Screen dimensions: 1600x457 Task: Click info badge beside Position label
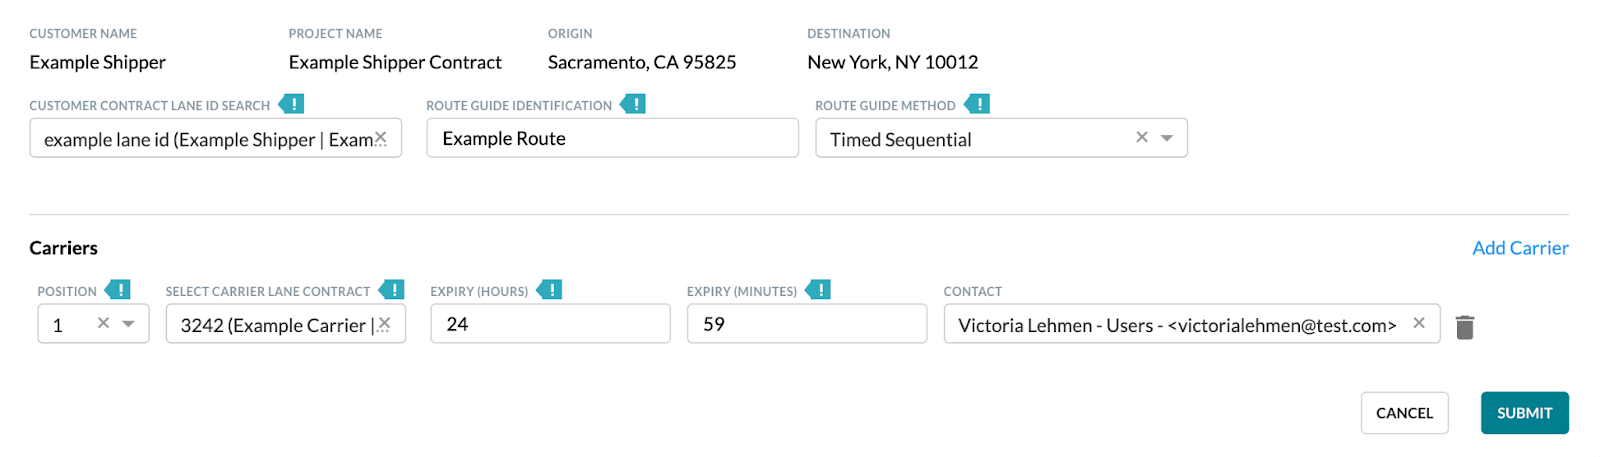[118, 290]
